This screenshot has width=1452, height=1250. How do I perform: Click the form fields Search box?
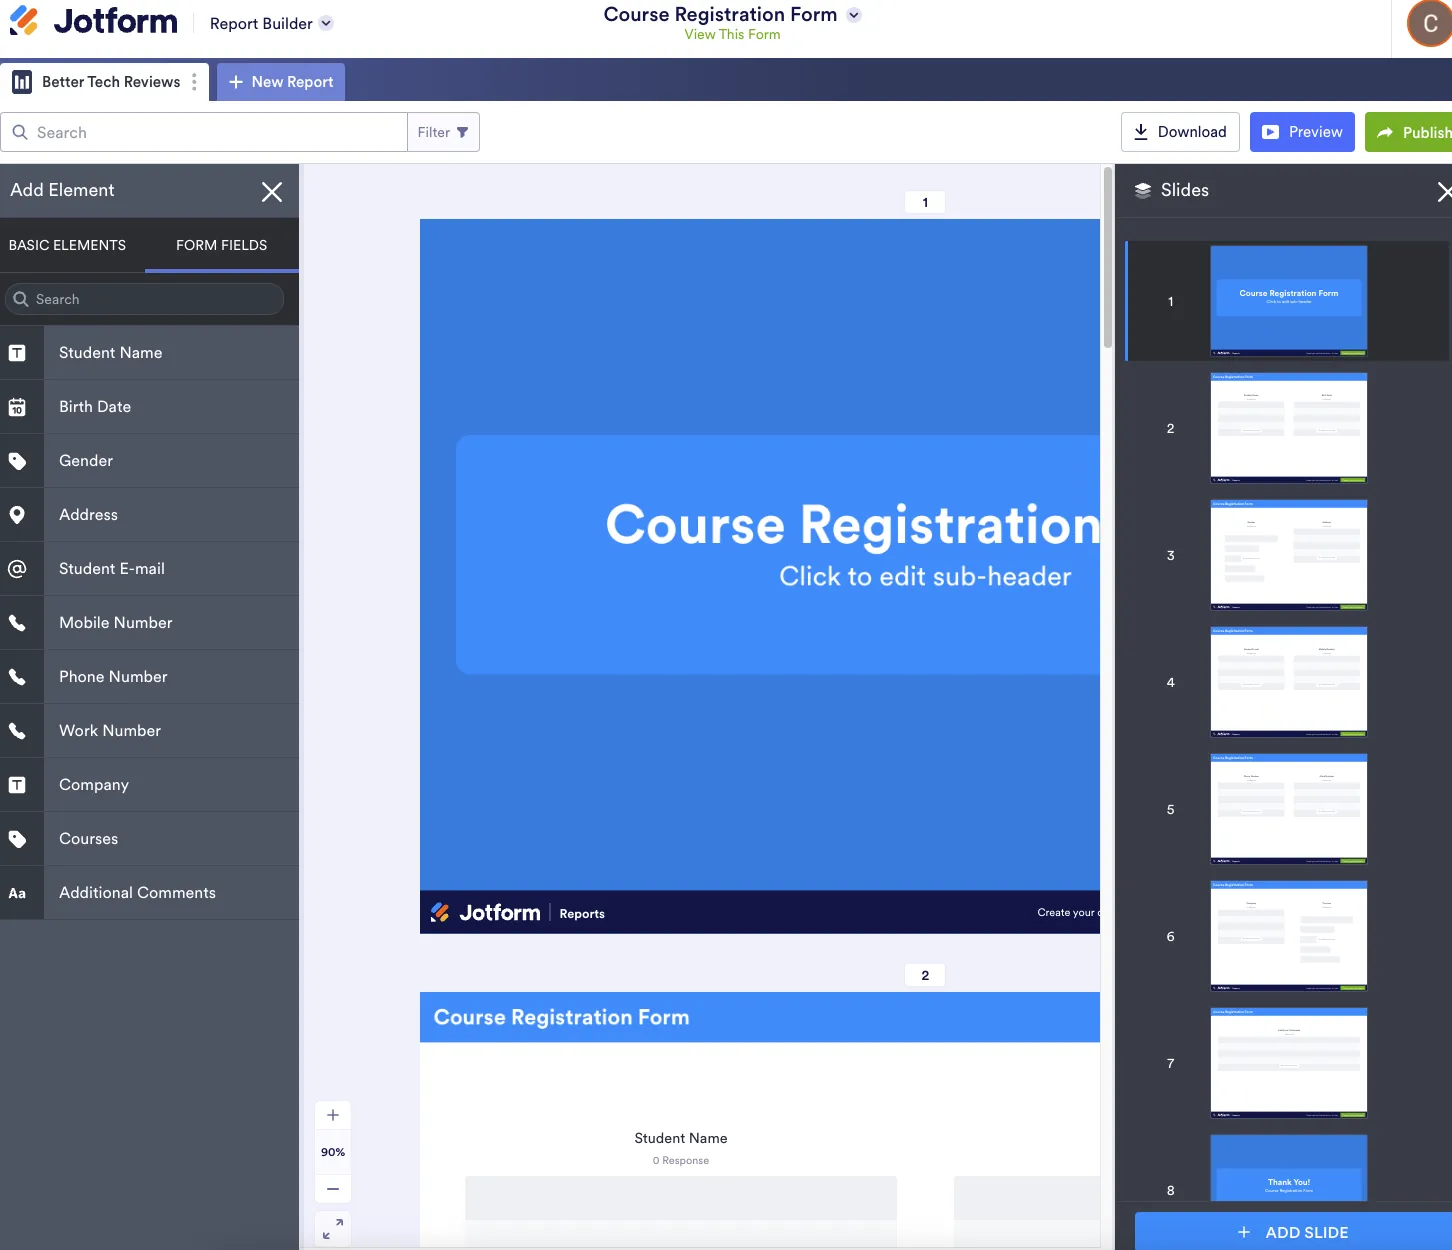145,299
